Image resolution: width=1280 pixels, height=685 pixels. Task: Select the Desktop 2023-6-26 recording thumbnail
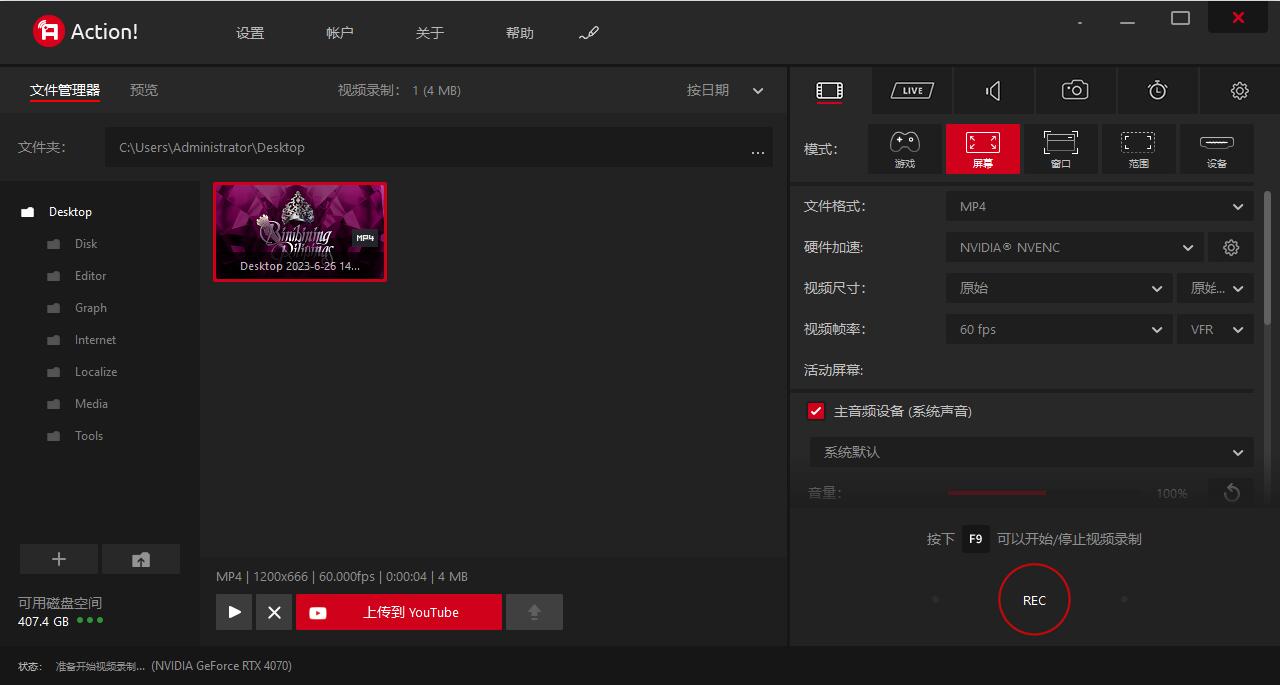tap(300, 231)
